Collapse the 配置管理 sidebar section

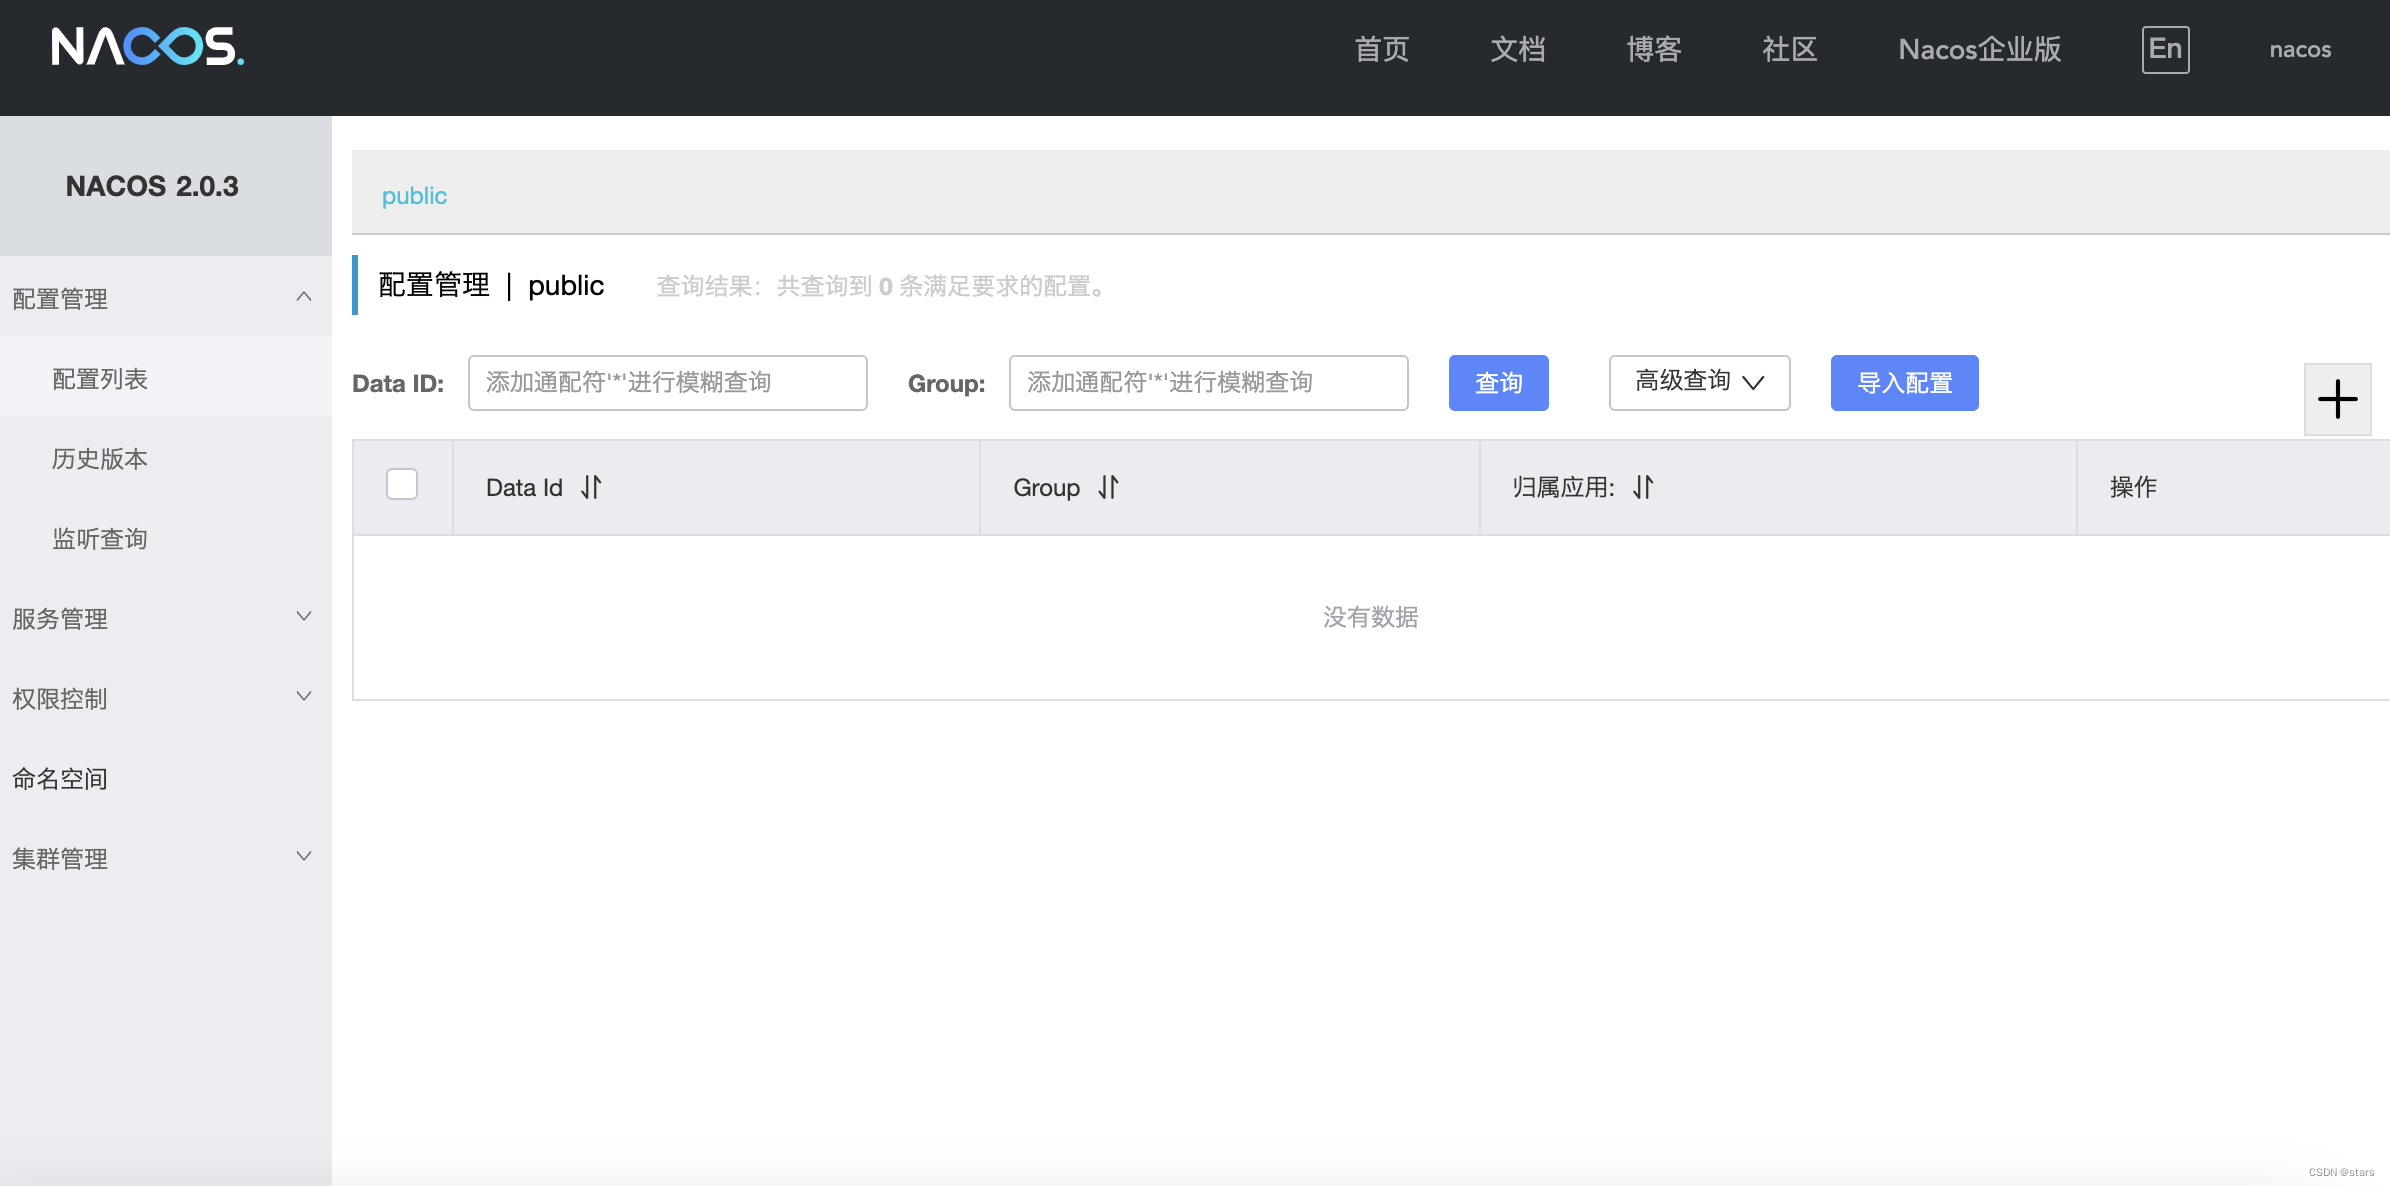[x=165, y=298]
